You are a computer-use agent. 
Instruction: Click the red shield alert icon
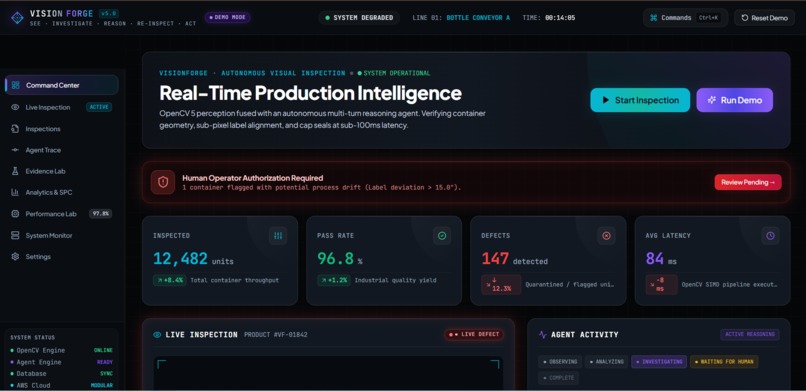tap(163, 182)
